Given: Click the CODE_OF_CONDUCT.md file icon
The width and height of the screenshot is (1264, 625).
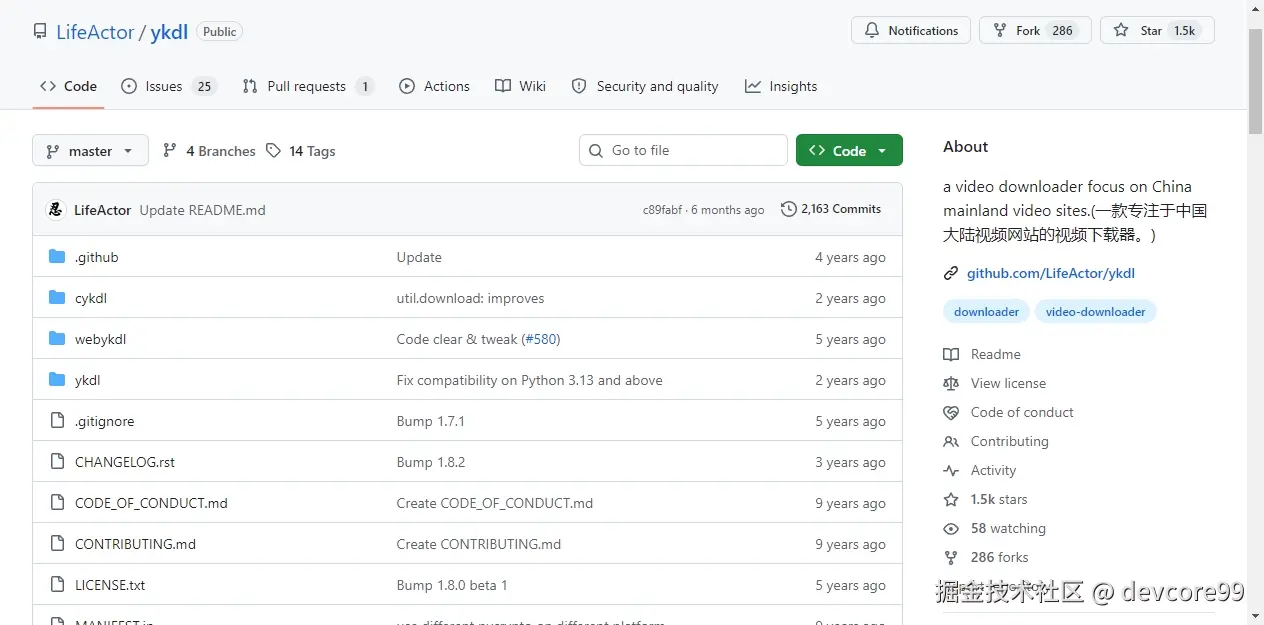Looking at the screenshot, I should pyautogui.click(x=57, y=503).
